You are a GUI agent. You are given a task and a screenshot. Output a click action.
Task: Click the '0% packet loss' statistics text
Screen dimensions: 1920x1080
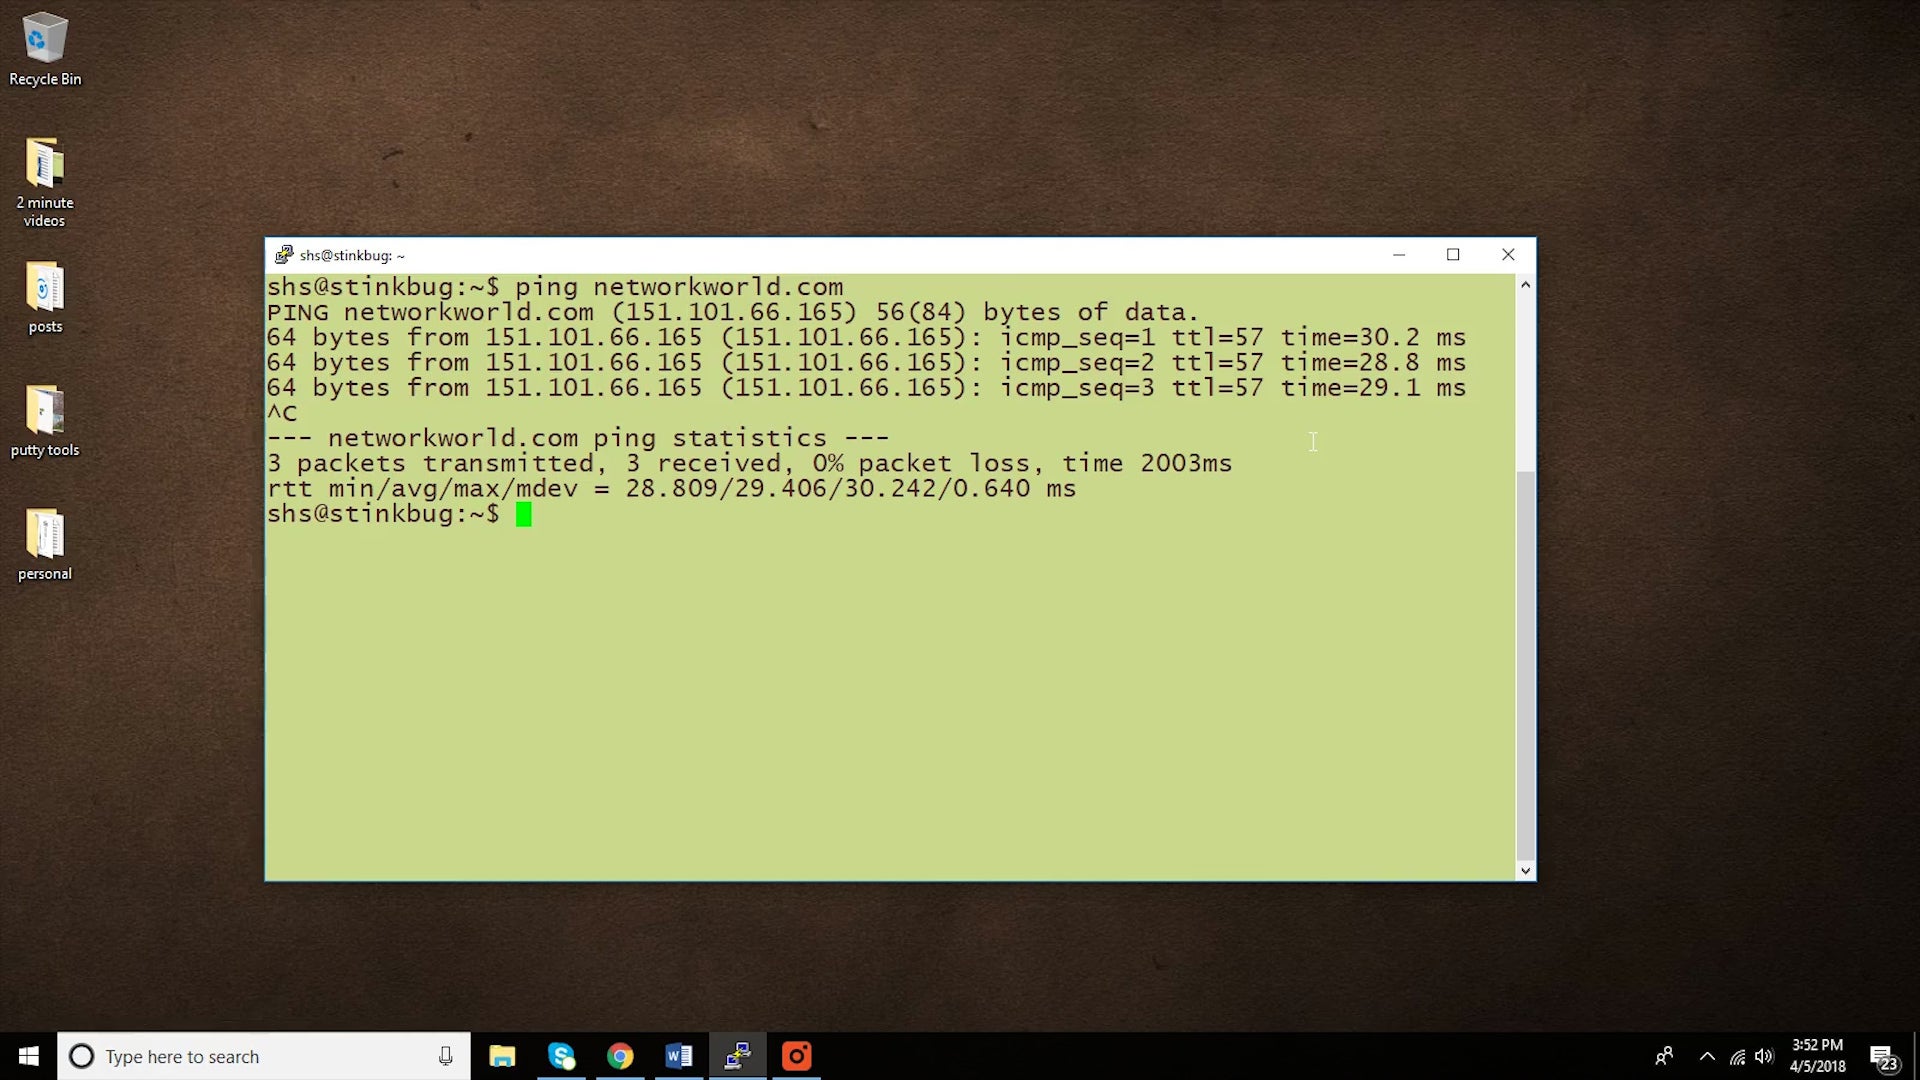921,463
